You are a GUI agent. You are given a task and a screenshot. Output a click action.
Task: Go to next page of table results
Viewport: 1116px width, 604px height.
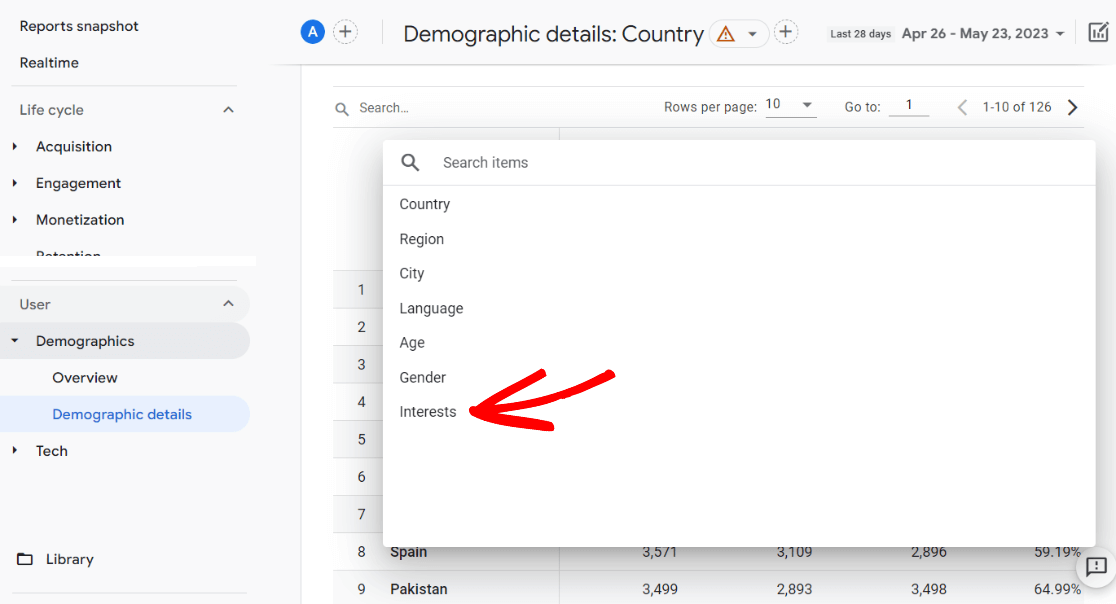1073,107
